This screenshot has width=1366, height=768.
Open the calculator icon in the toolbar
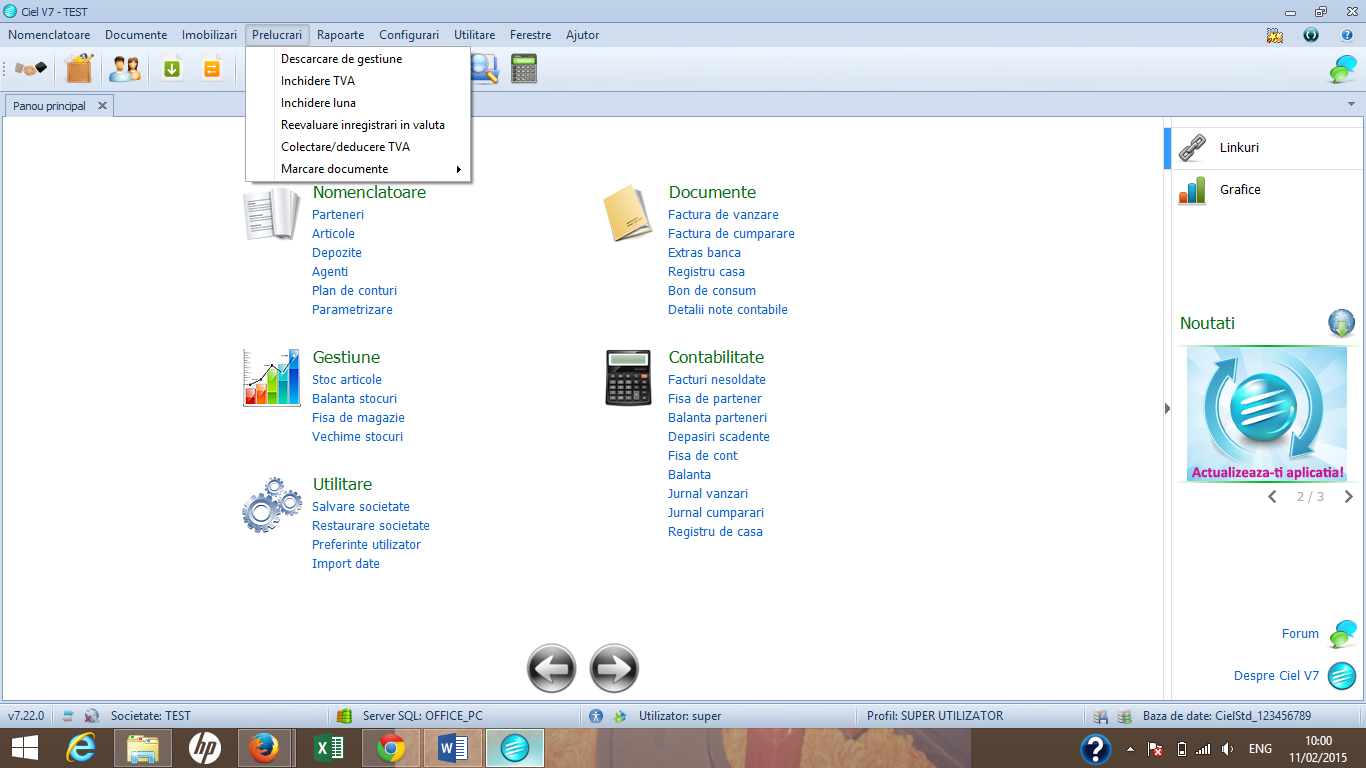click(524, 68)
